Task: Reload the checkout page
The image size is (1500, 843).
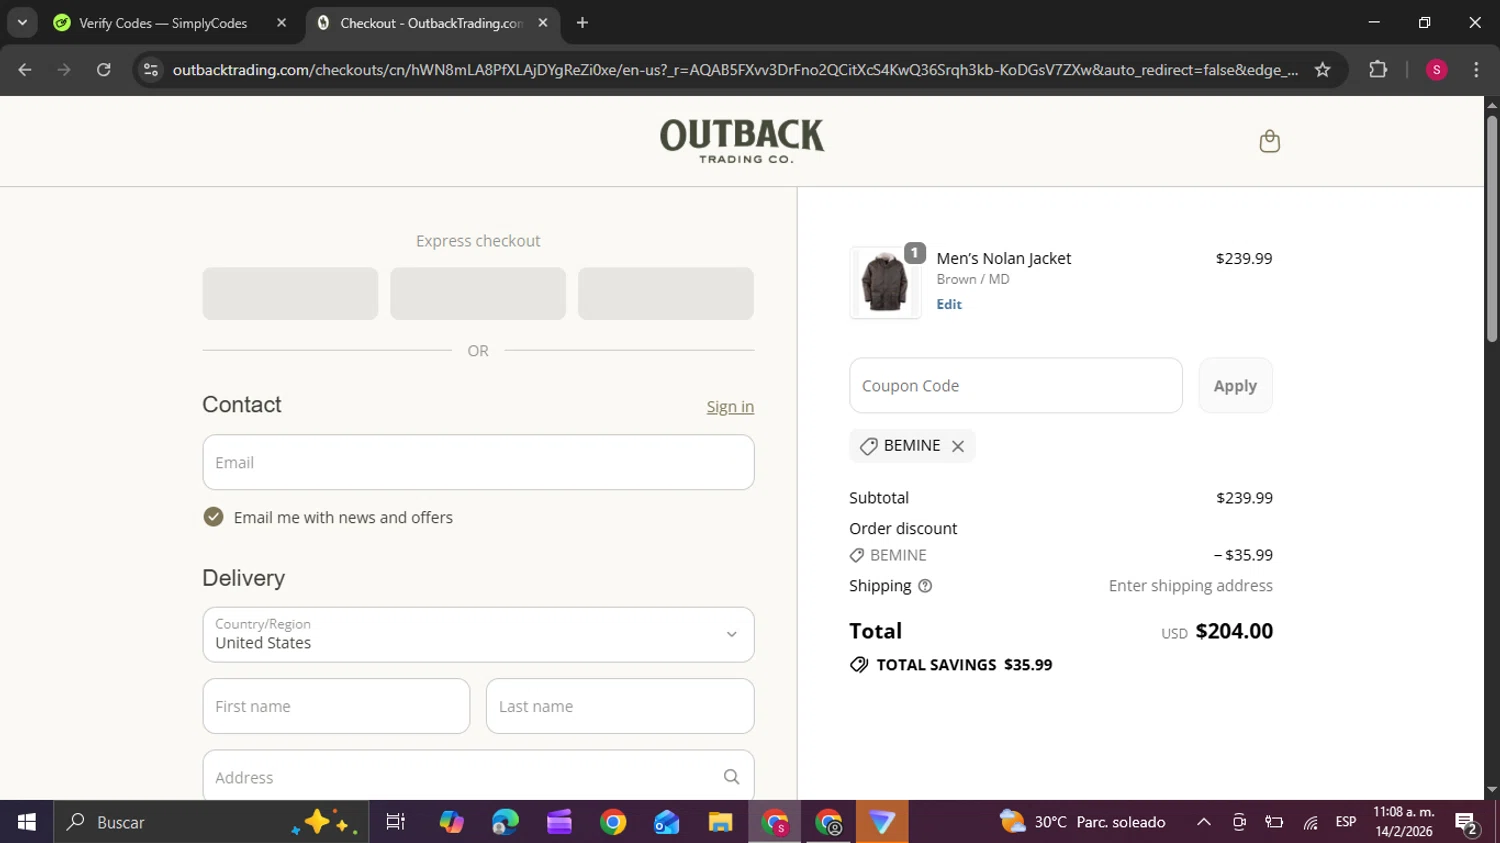Action: pyautogui.click(x=104, y=69)
